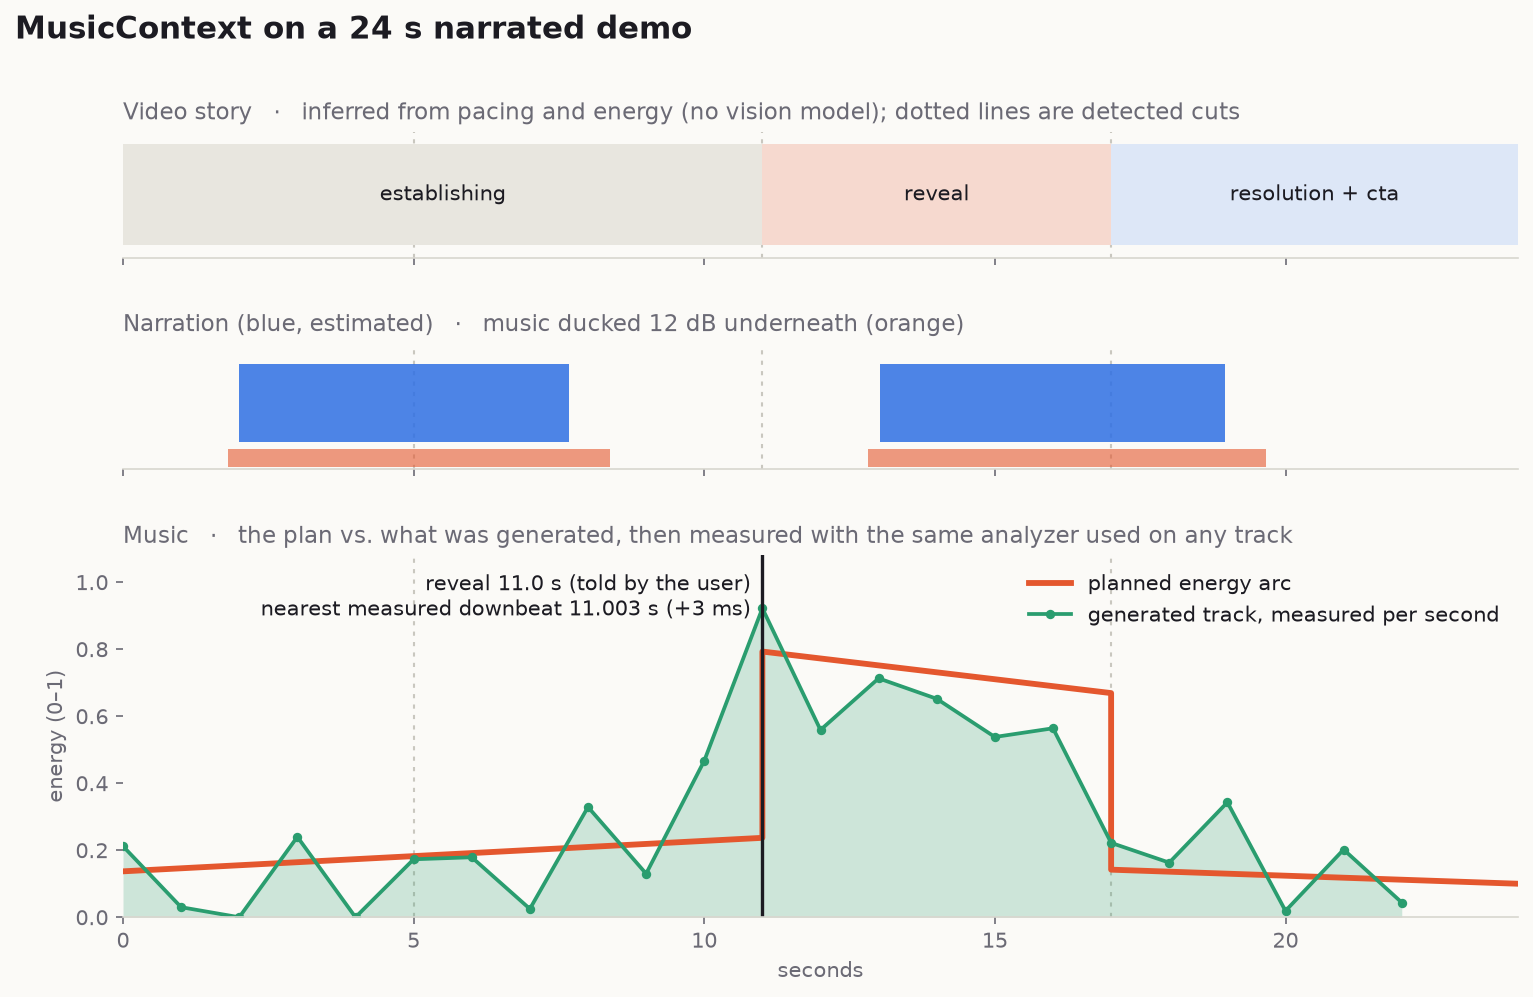This screenshot has height=997, width=1533.
Task: Click the "reveal 11.0 s (told by the user)" annotation
Action: (588, 584)
